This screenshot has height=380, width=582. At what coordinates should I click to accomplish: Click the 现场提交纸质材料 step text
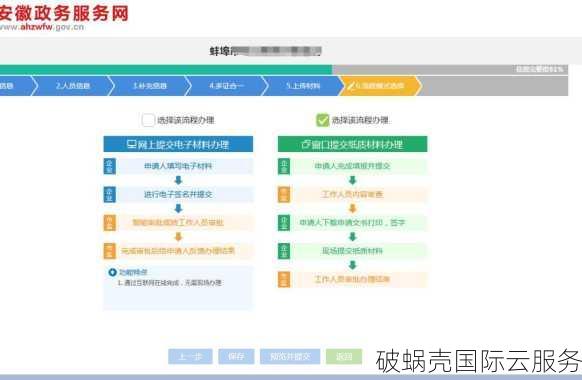tap(352, 251)
